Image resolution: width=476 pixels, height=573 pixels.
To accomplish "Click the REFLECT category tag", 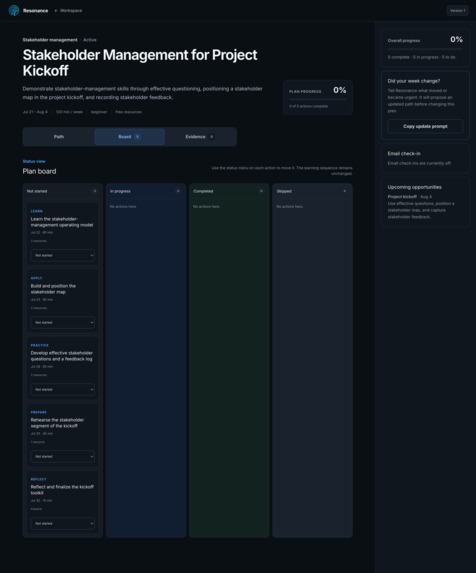I will [x=38, y=479].
